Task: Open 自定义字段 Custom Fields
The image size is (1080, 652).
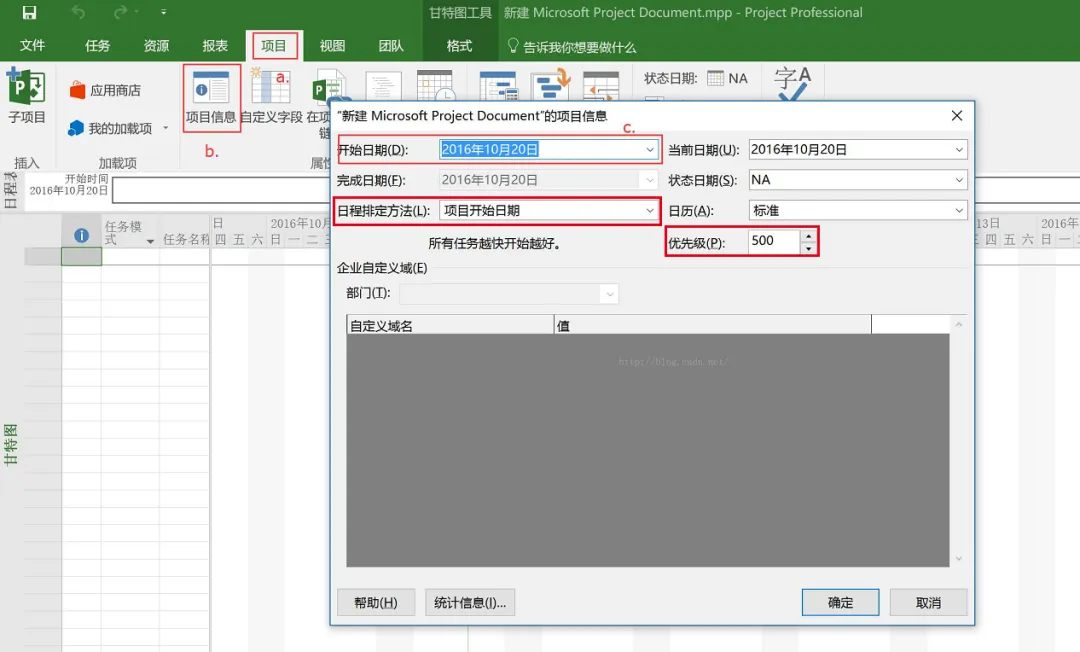Action: 271,98
